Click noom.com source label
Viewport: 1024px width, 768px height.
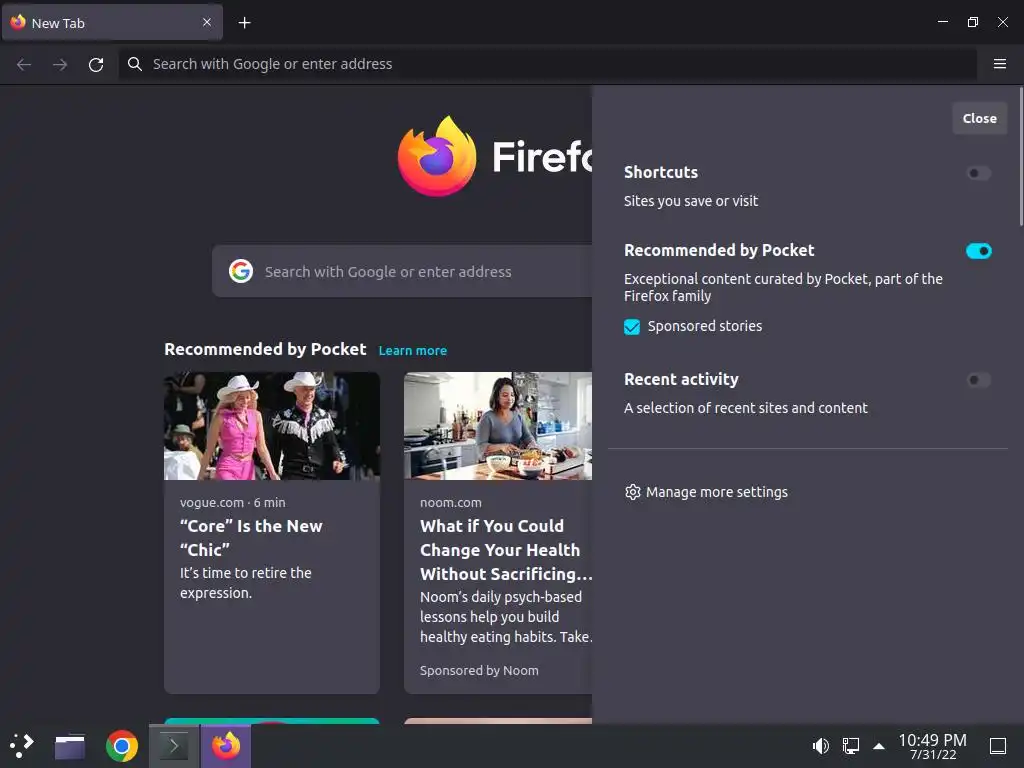click(451, 503)
